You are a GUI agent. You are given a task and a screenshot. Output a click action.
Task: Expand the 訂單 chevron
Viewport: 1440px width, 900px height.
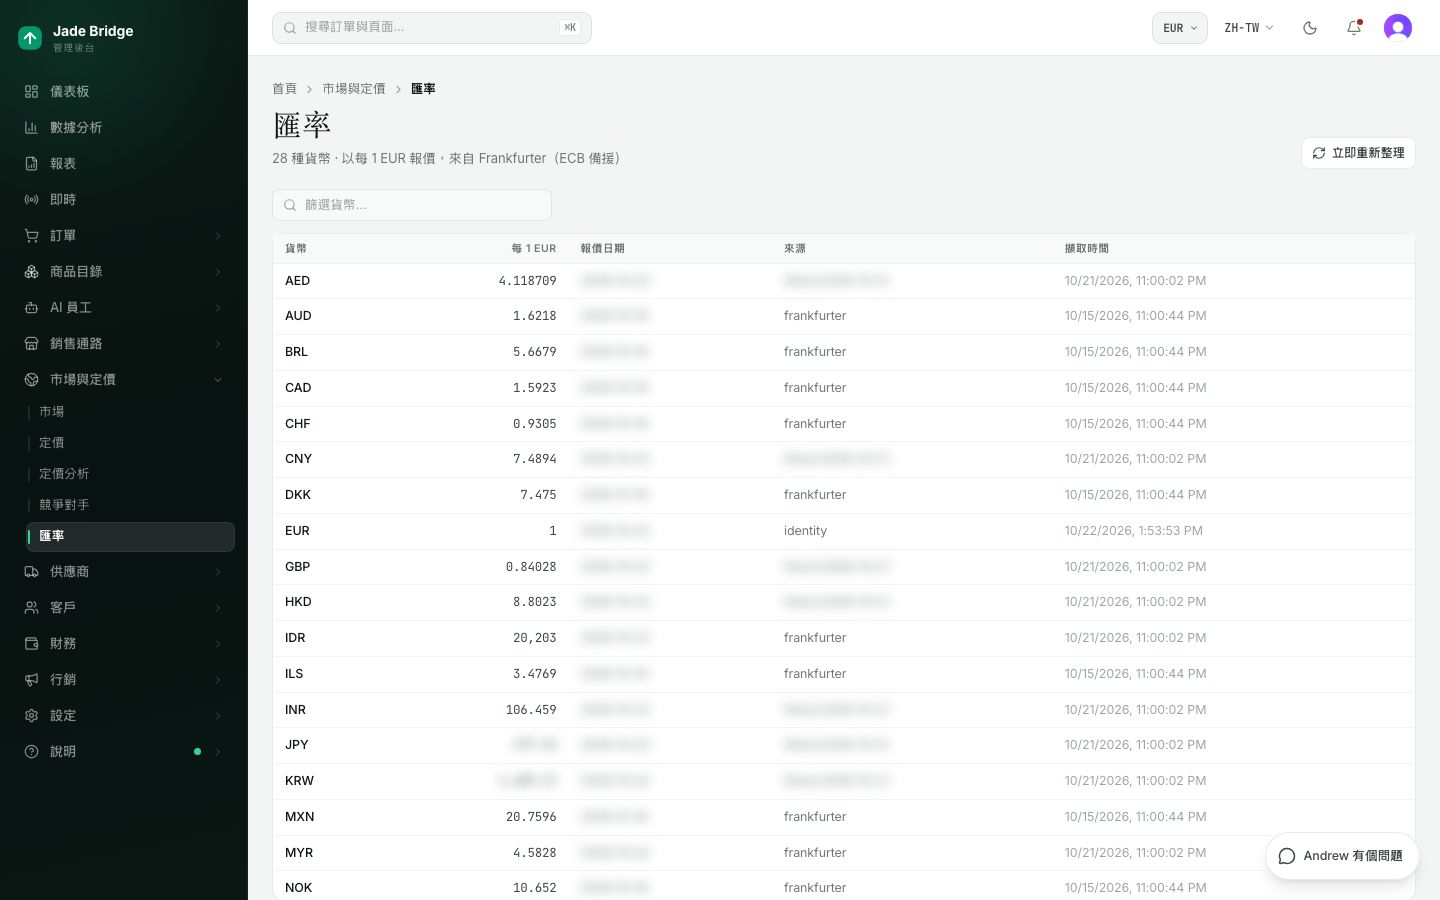point(218,236)
